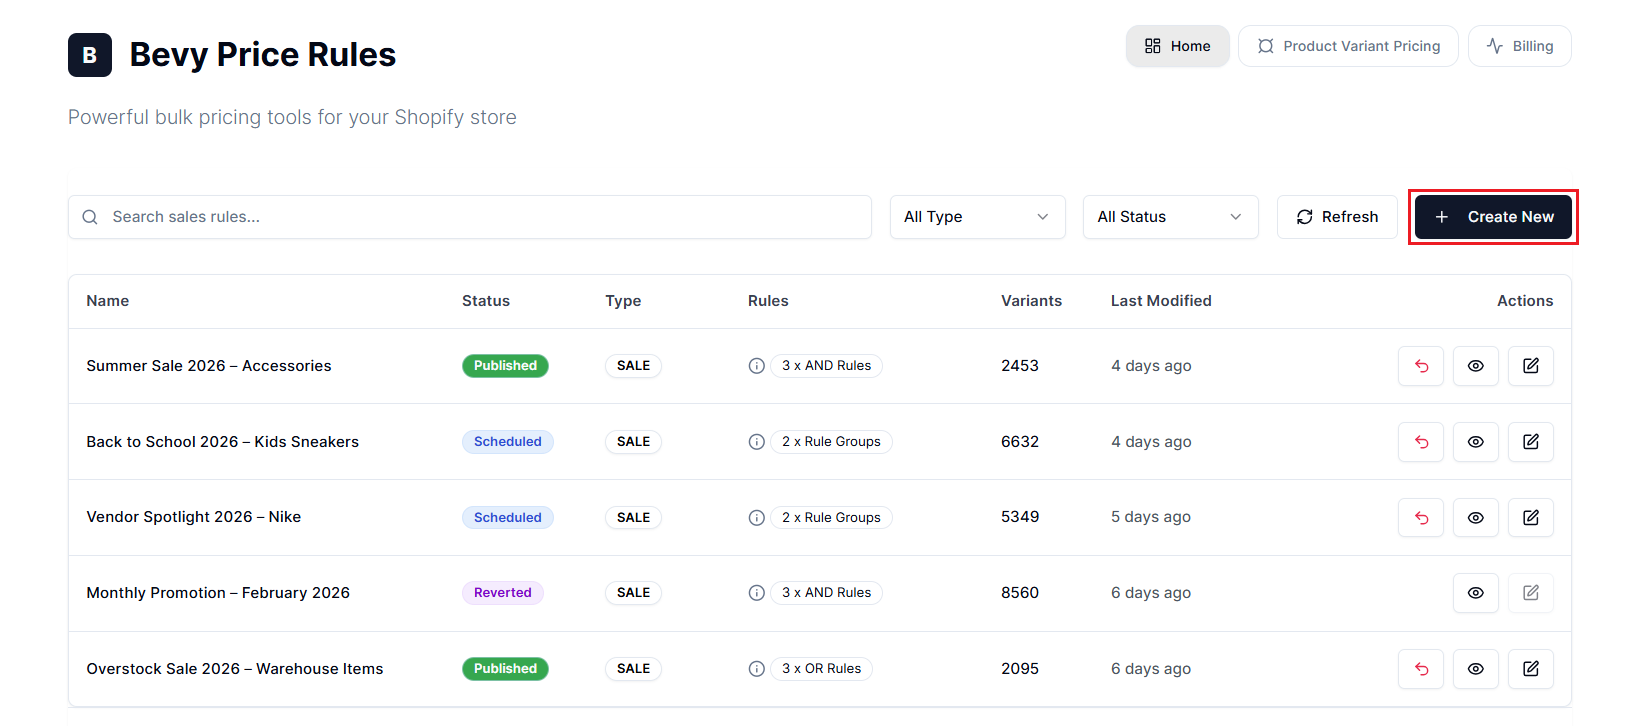
Task: View the Summer Sale 2026 – Accessories rule
Action: [x=1476, y=366]
